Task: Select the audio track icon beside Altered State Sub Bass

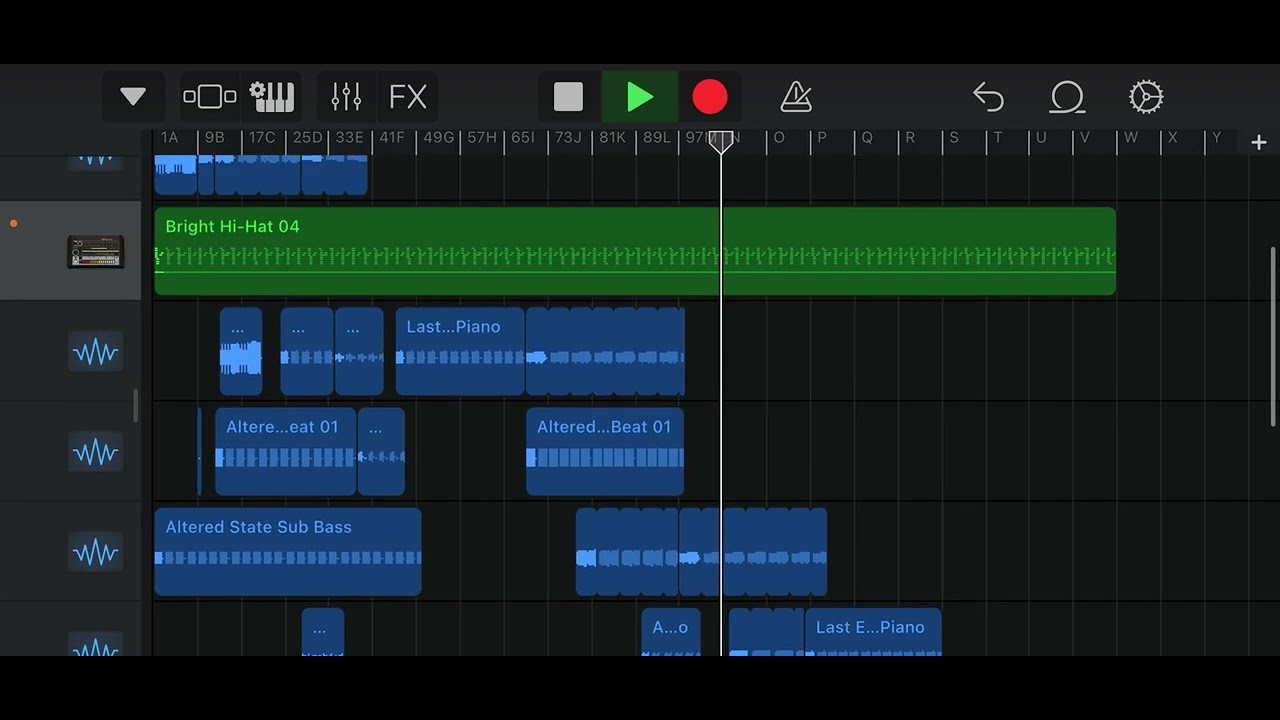Action: [96, 552]
